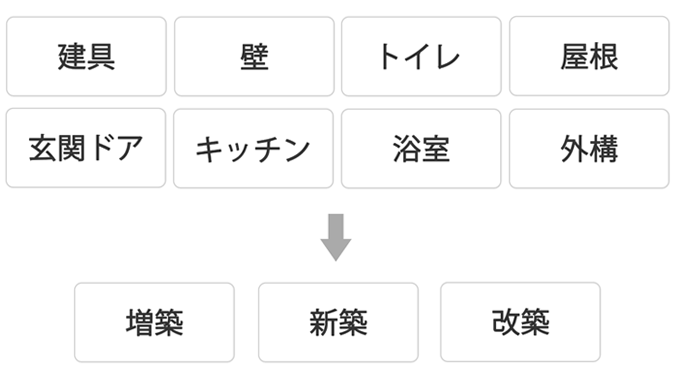Select new construction (新築) box
675x379 pixels.
(x=338, y=323)
